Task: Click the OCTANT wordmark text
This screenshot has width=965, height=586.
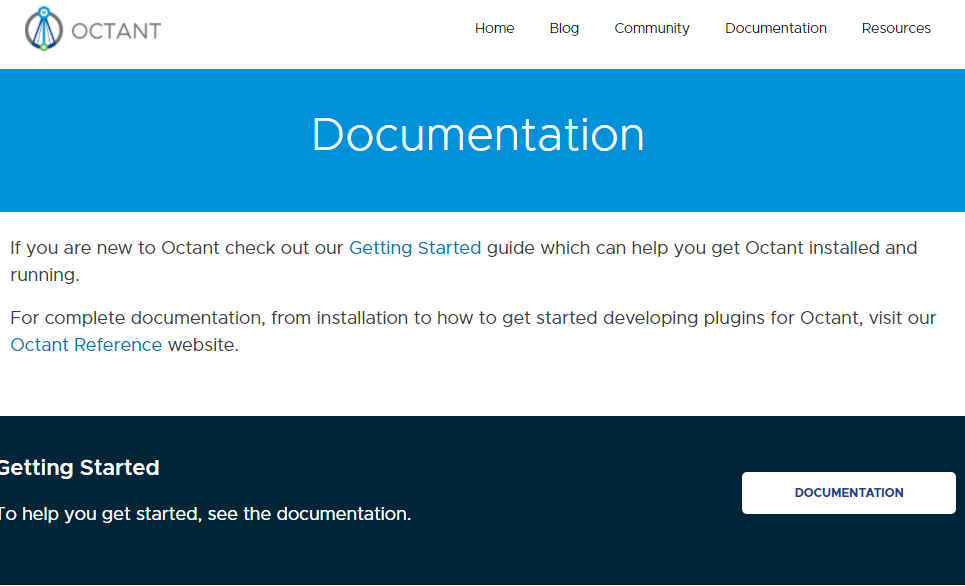Action: [116, 31]
